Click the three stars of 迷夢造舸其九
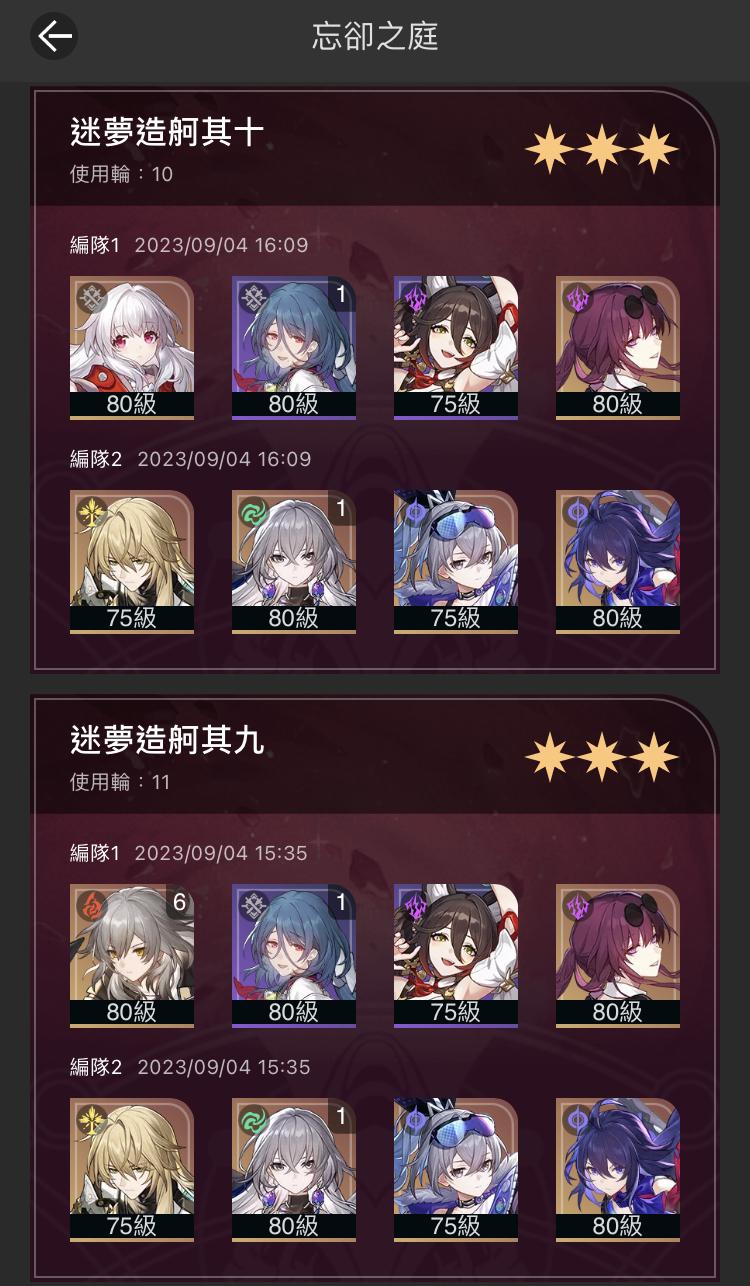The image size is (750, 1286). pos(602,757)
